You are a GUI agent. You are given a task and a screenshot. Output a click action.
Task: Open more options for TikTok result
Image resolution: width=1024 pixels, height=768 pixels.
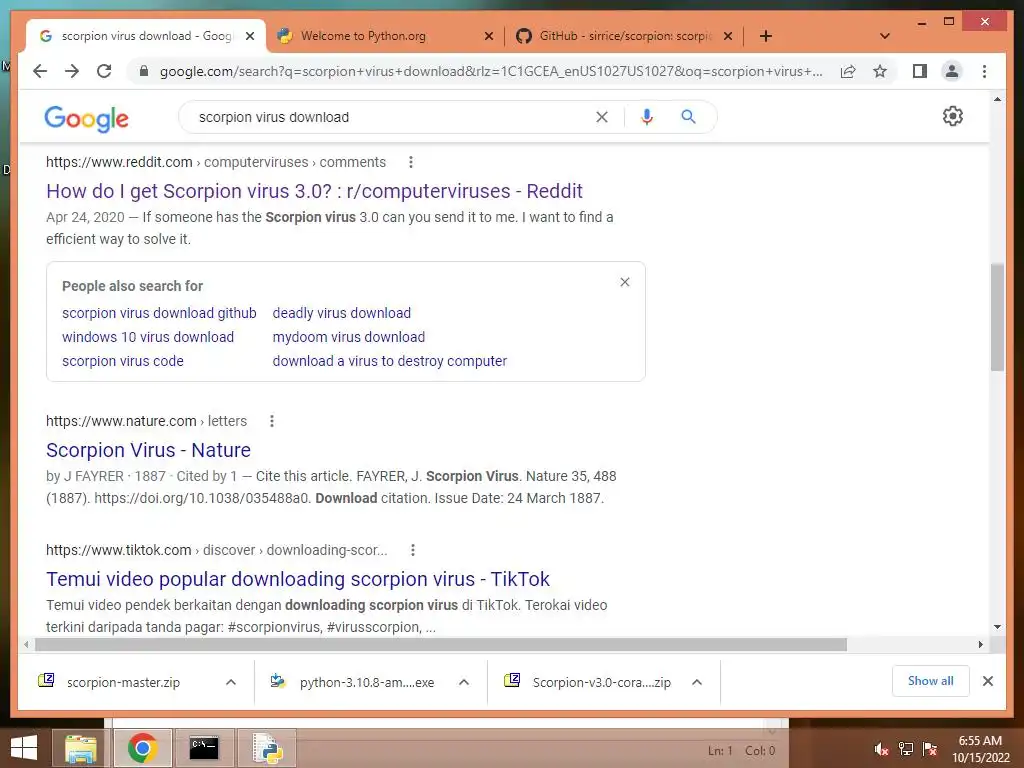[413, 550]
